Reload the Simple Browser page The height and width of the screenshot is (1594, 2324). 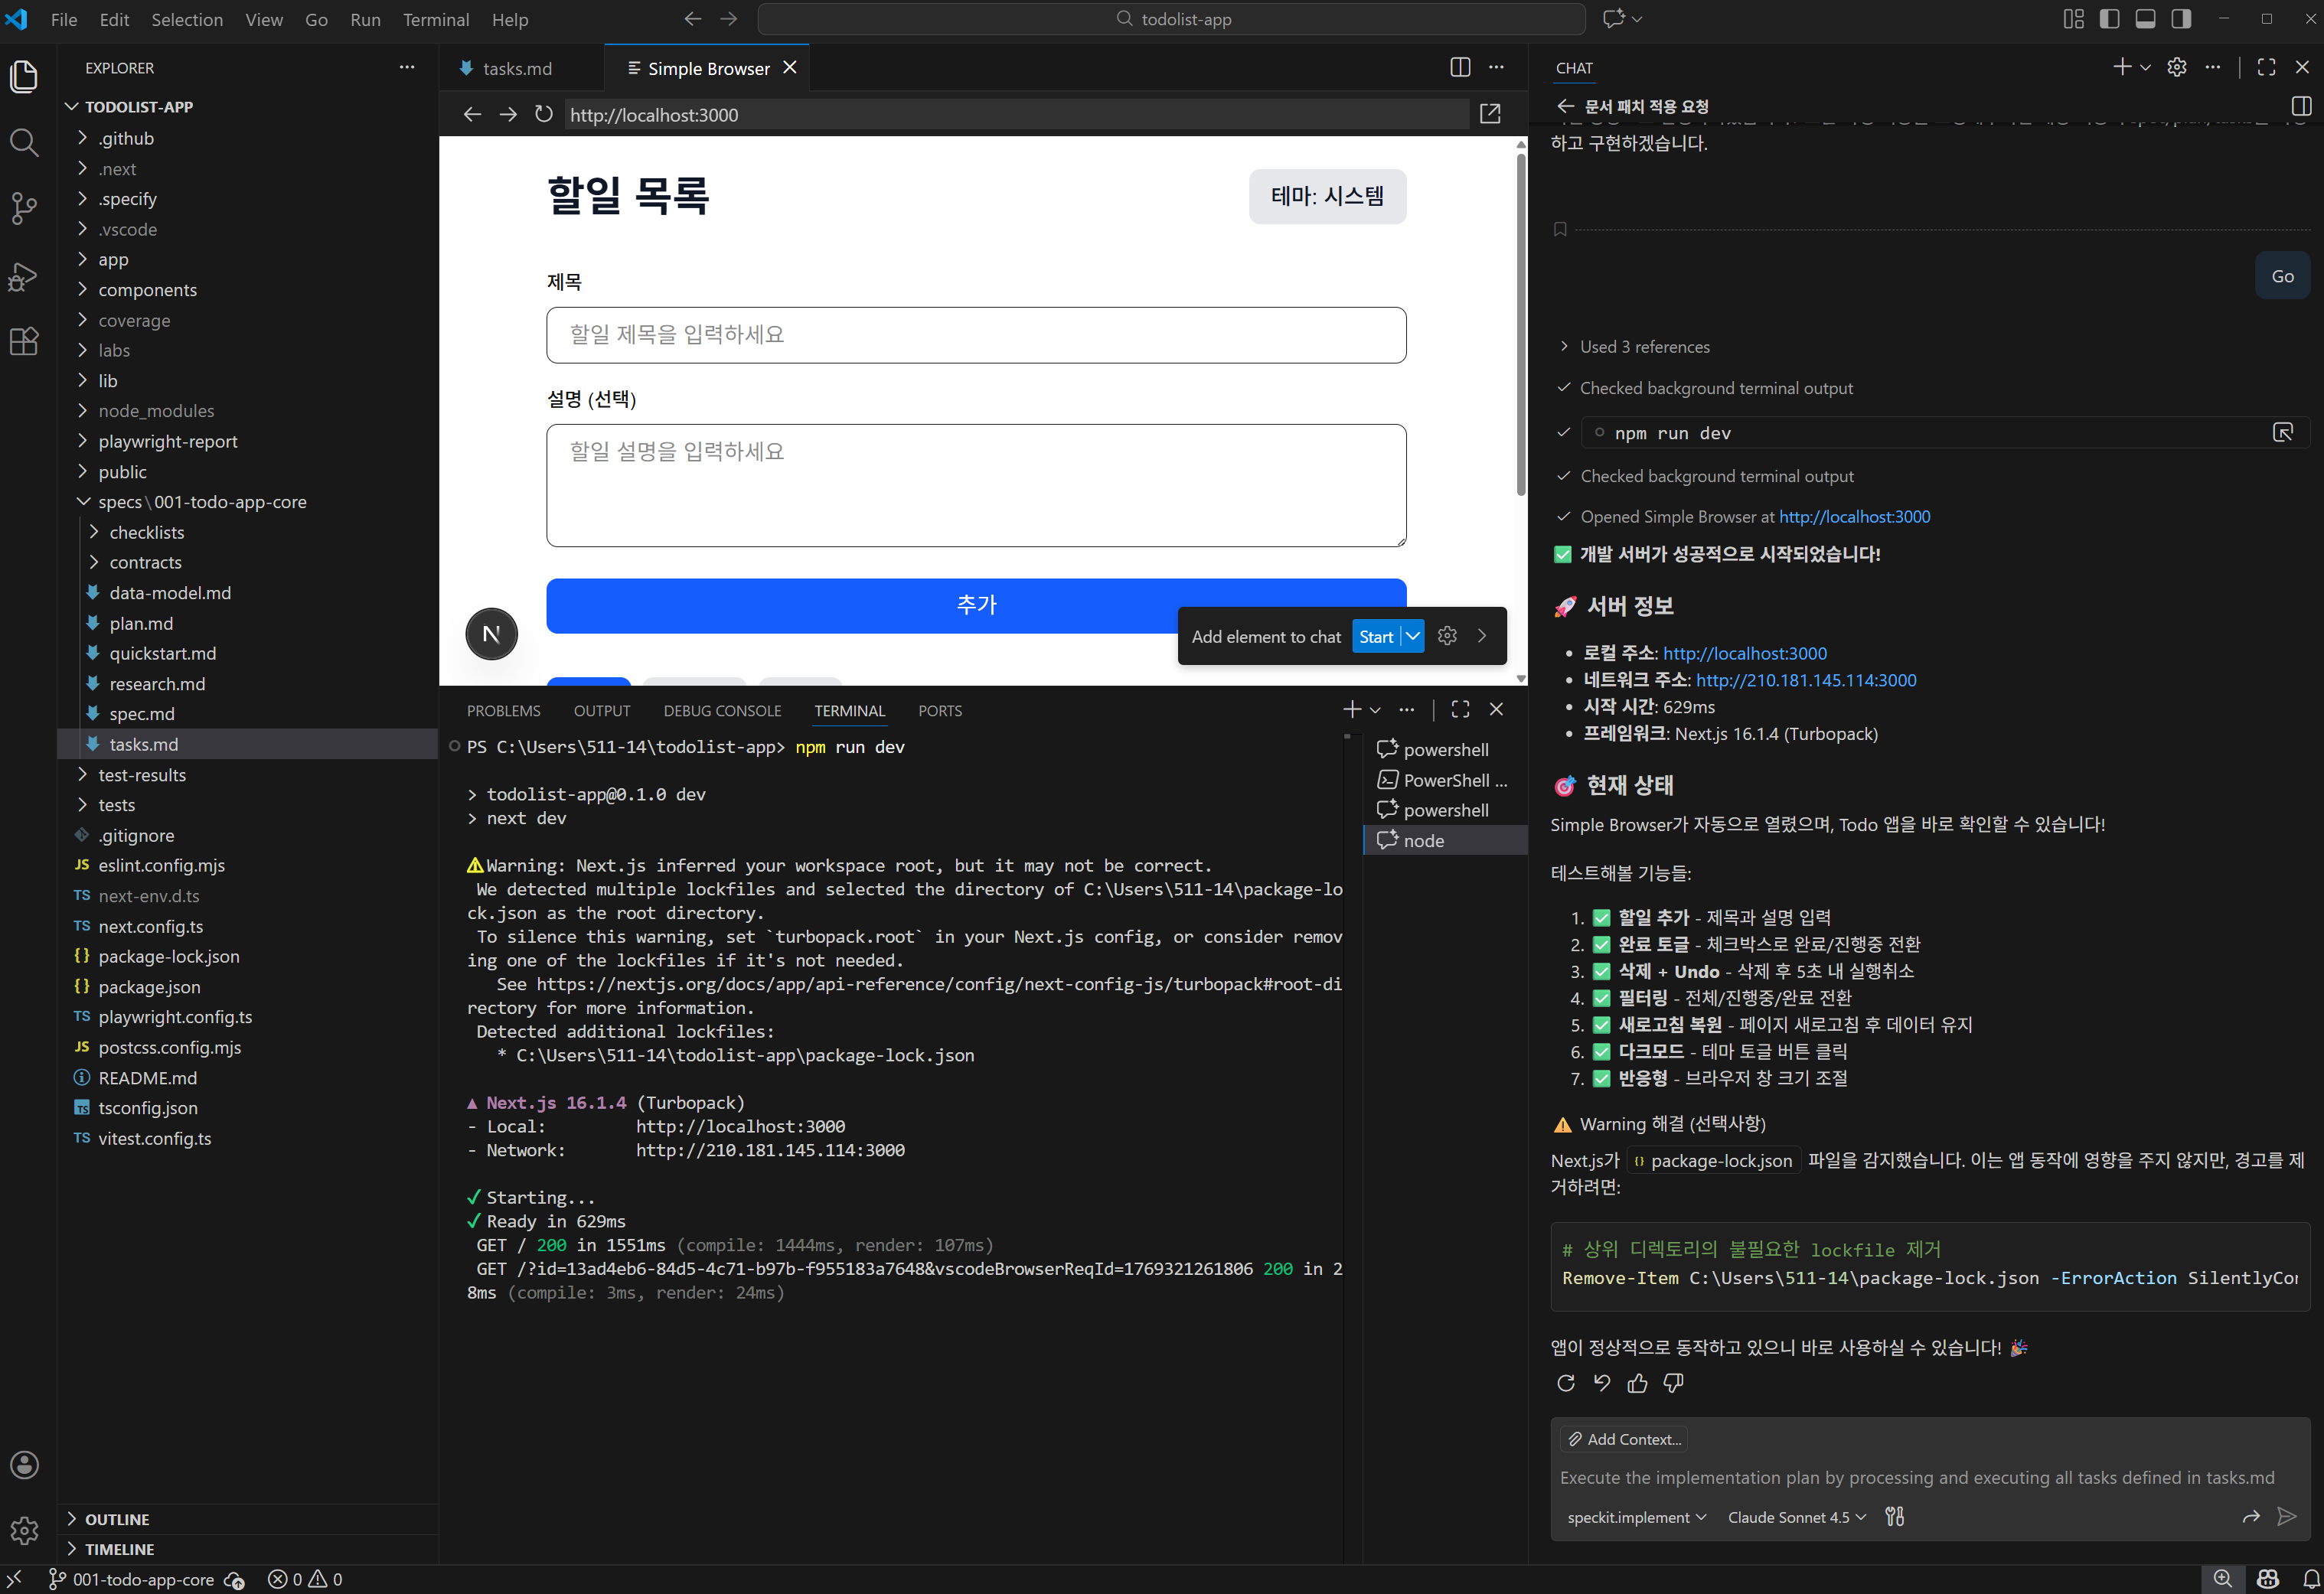[543, 115]
